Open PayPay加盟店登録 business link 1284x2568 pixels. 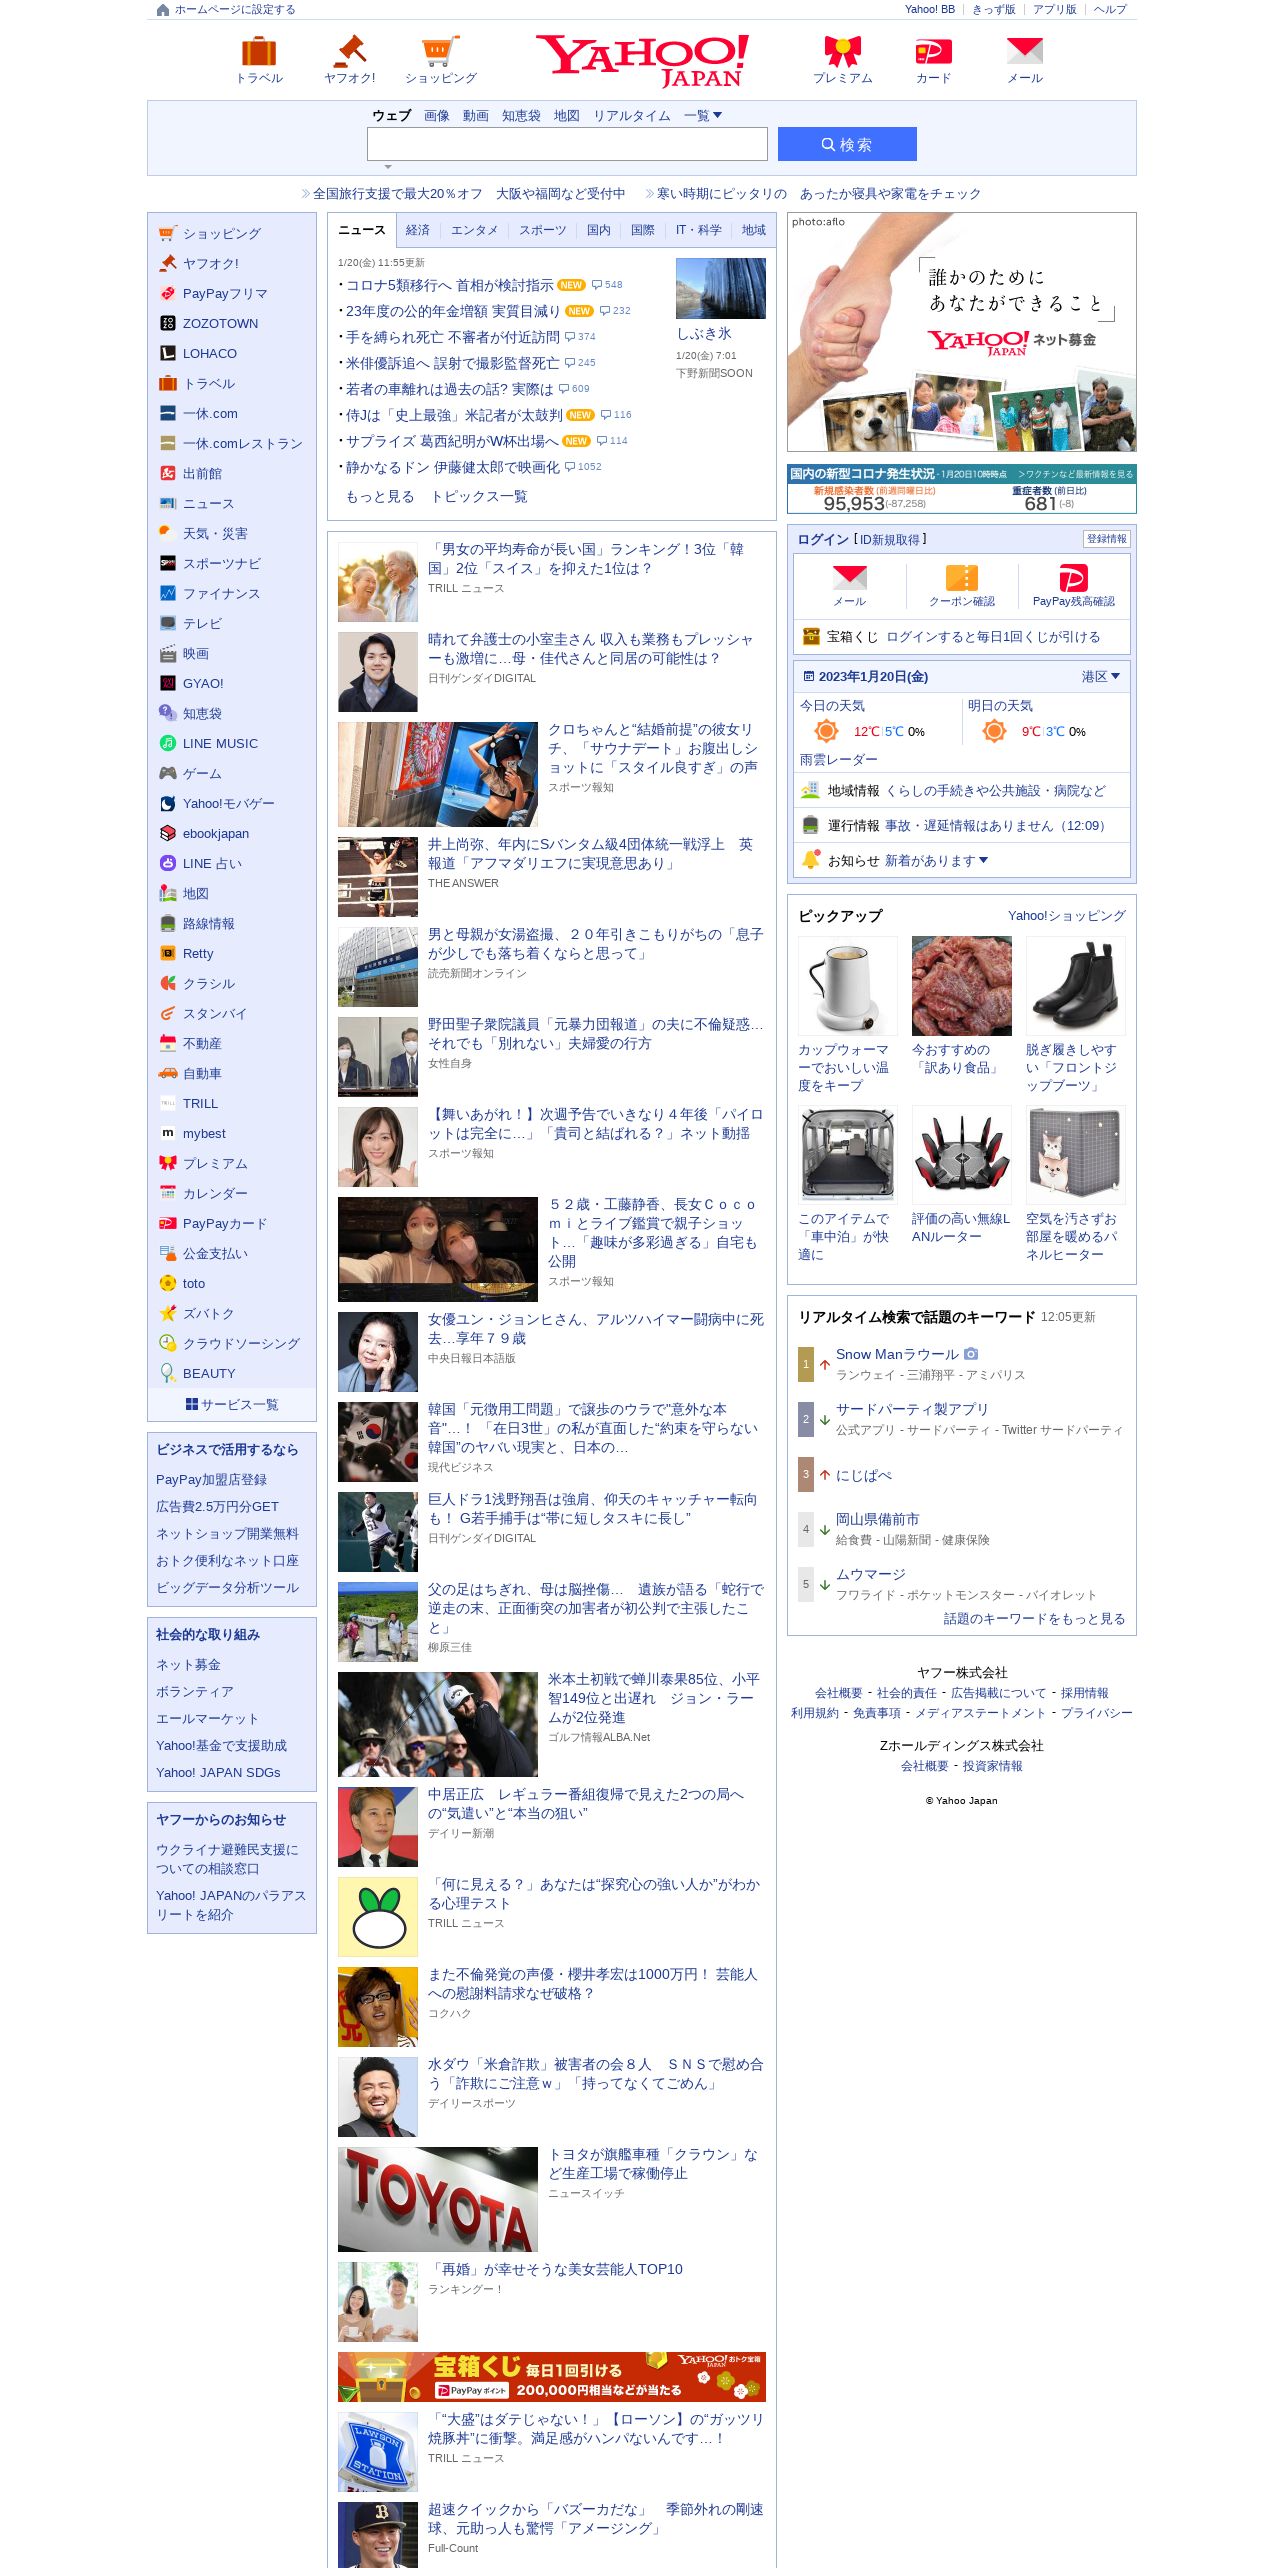211,1480
